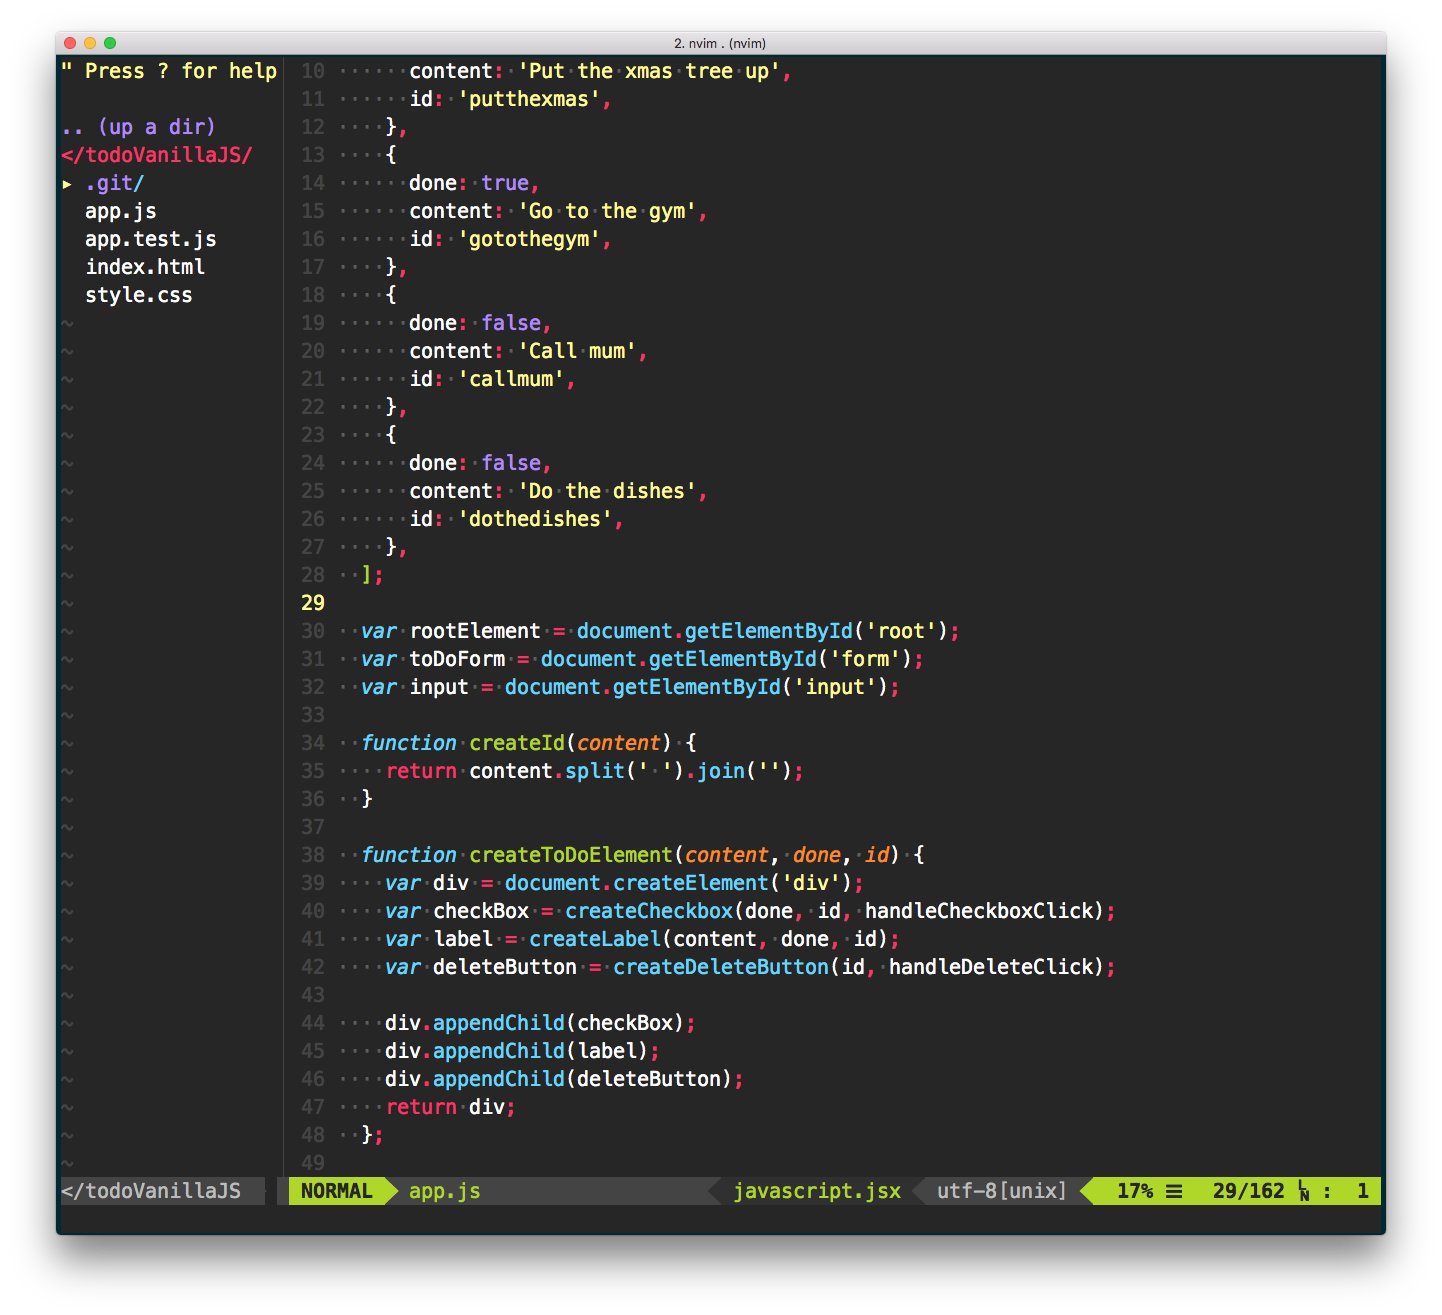
Task: Click the 17% scroll position indicator
Action: click(1134, 1191)
